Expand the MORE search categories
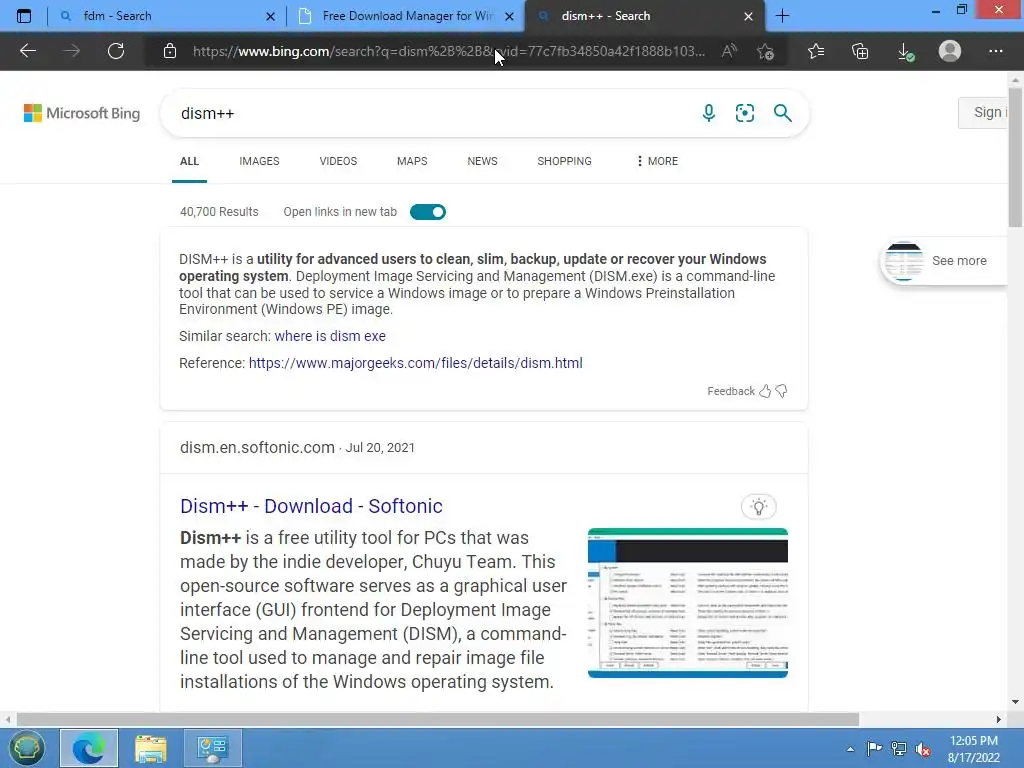 coord(657,161)
